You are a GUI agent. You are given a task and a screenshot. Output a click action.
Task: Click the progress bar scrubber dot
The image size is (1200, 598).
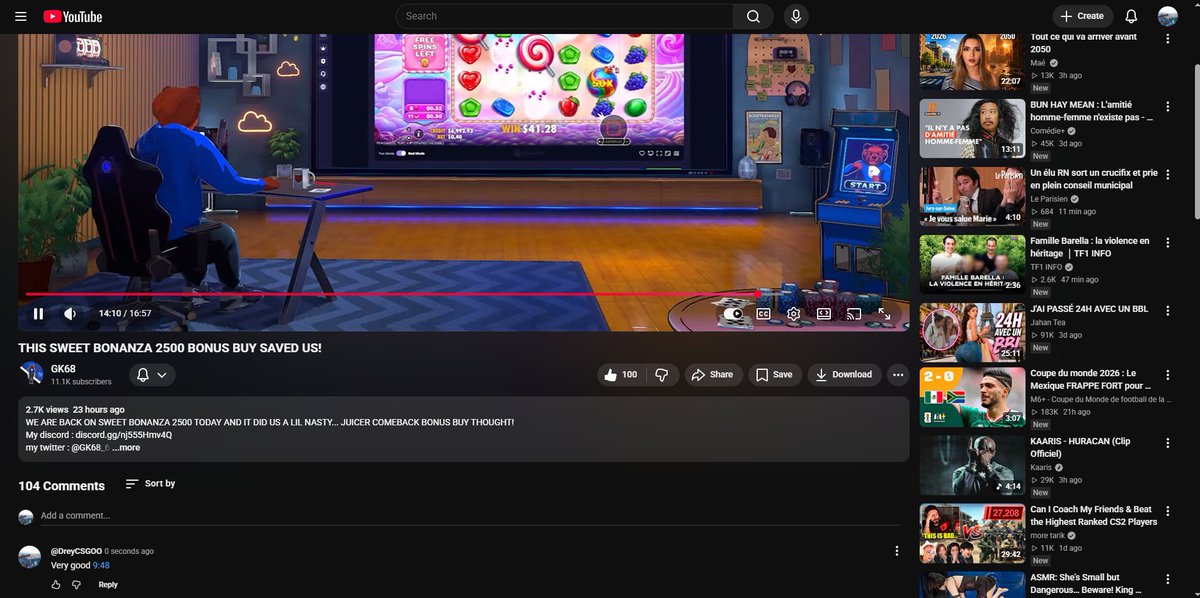[x=756, y=294]
